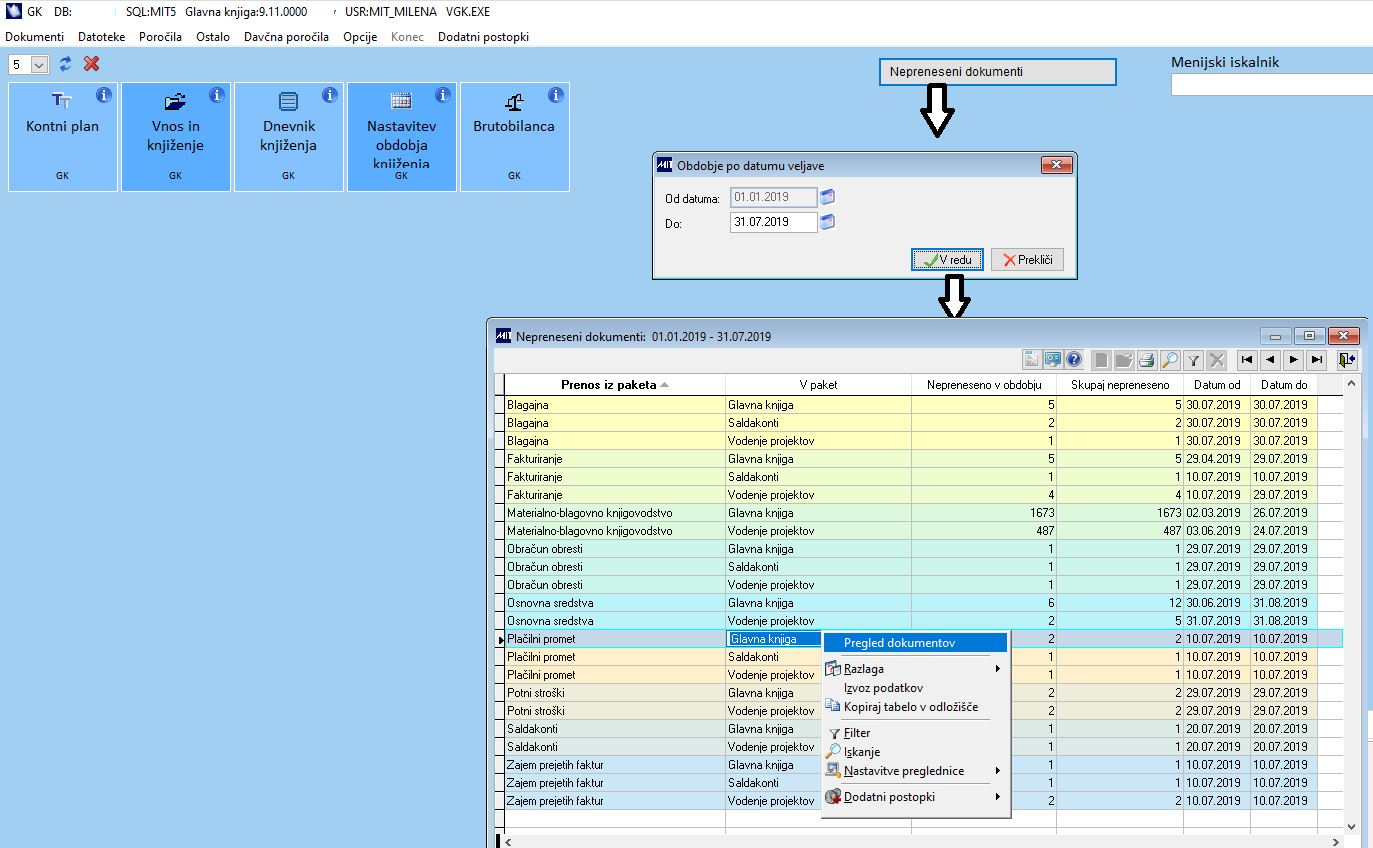
Task: Click the printer icon in Nepreneseni dokumenti toolbar
Action: (x=1146, y=360)
